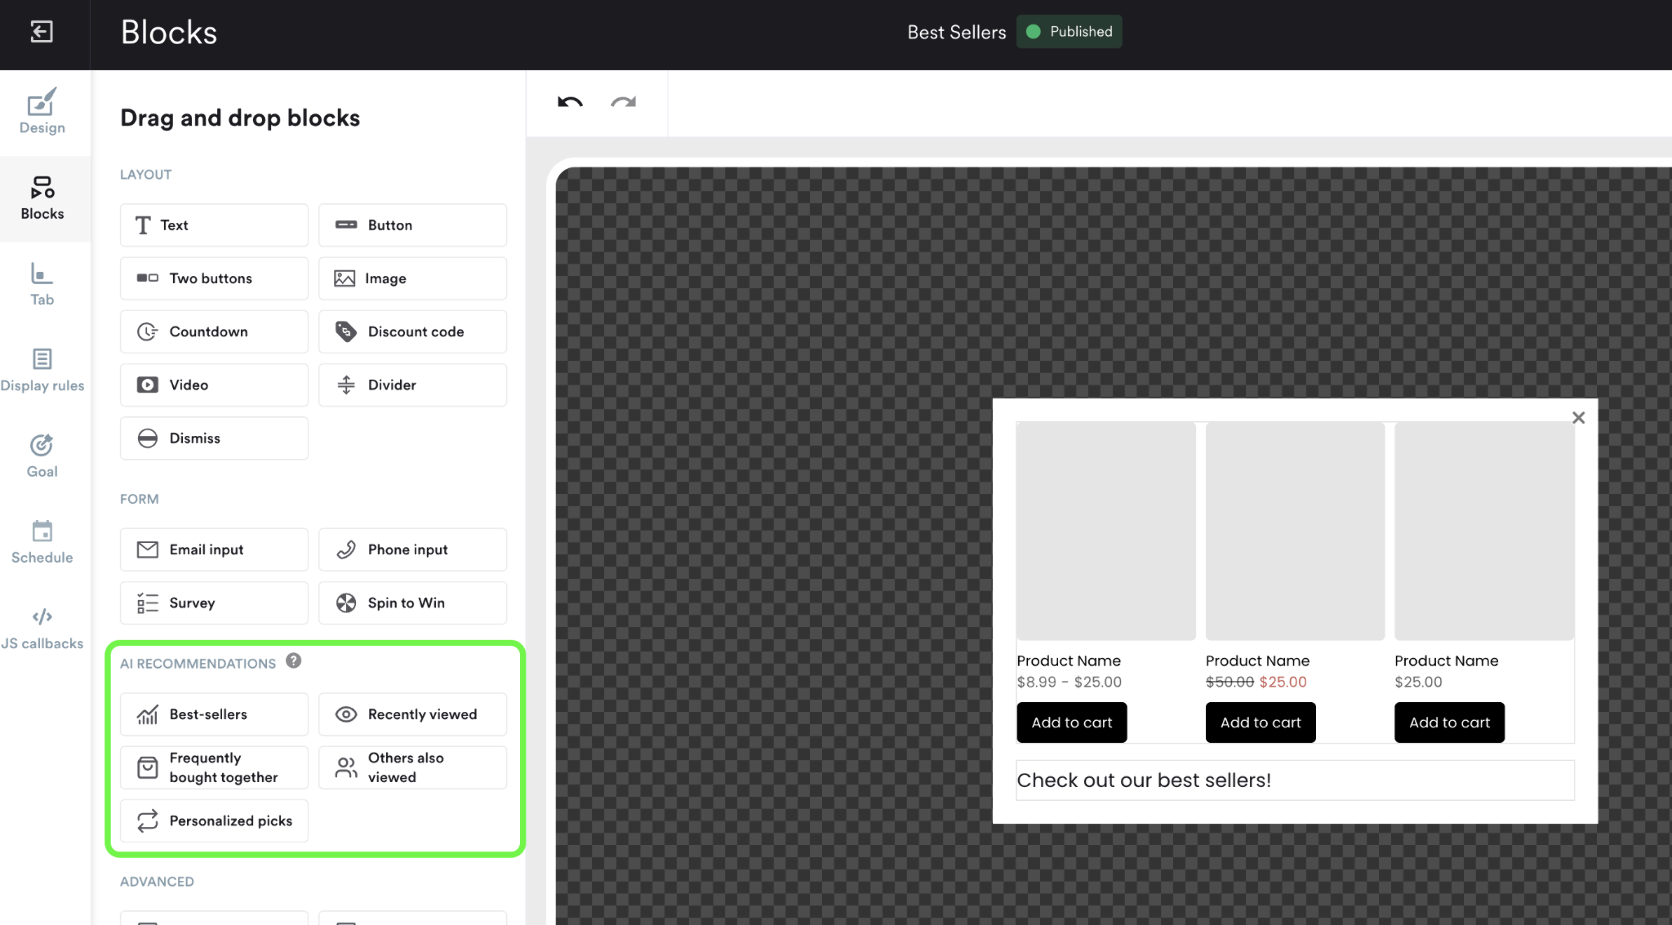Screen dimensions: 1672x925
Task: Click the first product's Add to cart
Action: point(1071,723)
